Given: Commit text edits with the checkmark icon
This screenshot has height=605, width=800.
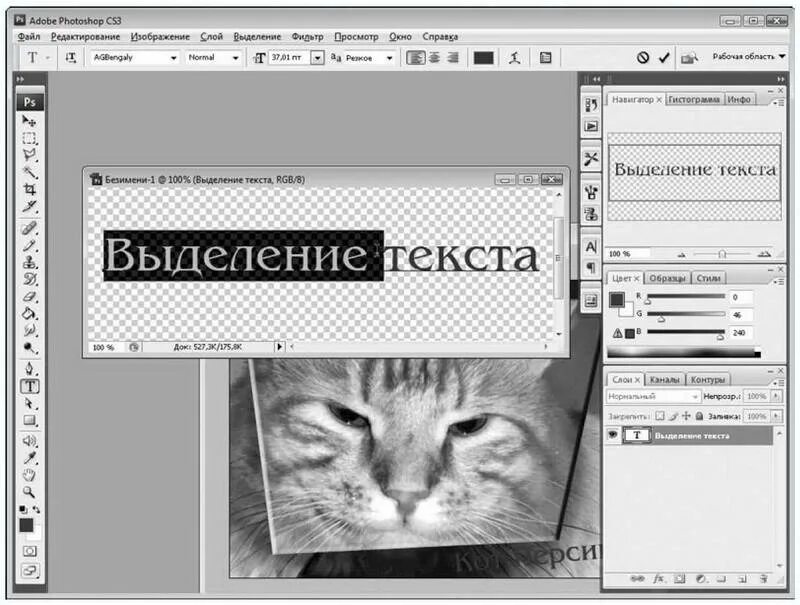Looking at the screenshot, I should [664, 58].
